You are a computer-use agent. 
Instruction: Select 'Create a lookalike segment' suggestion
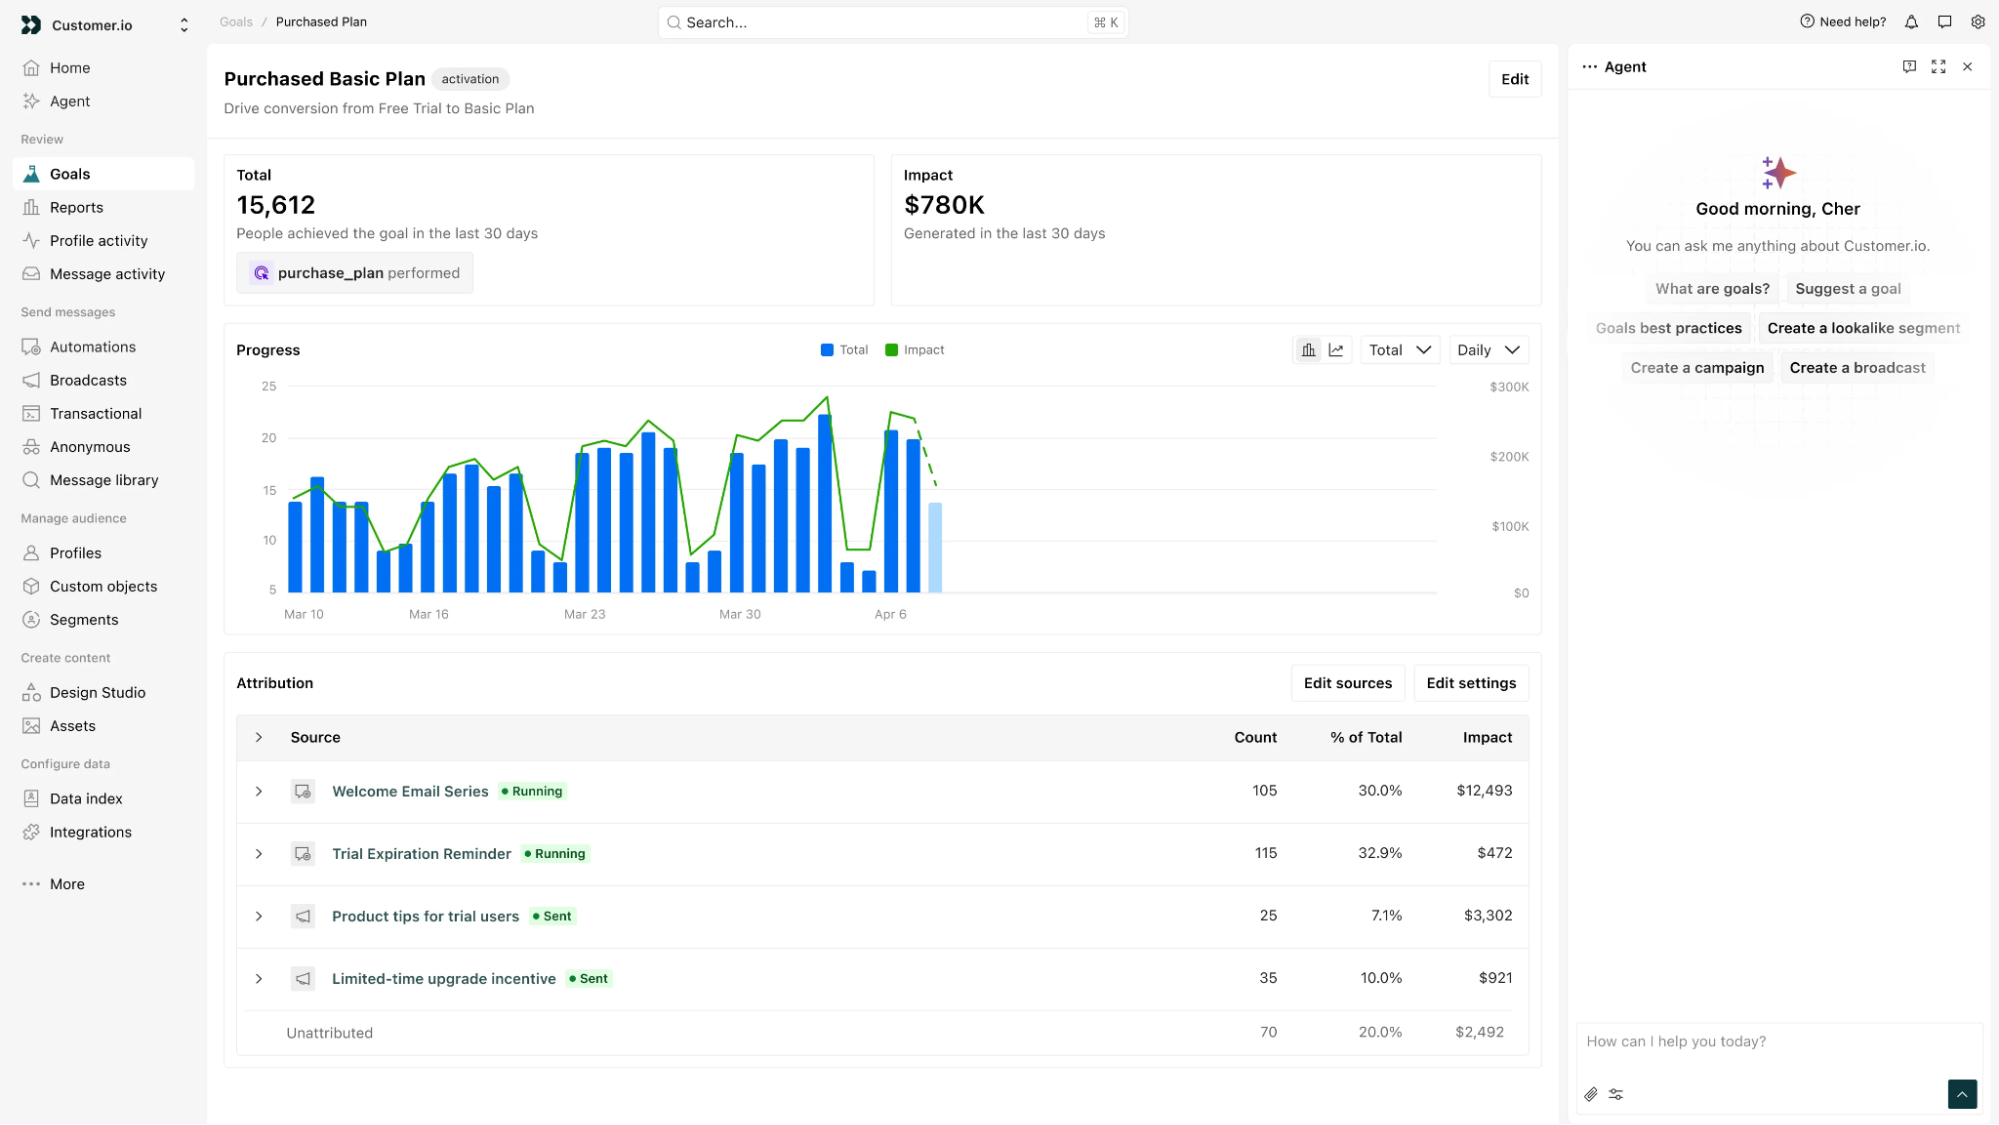[x=1863, y=328]
